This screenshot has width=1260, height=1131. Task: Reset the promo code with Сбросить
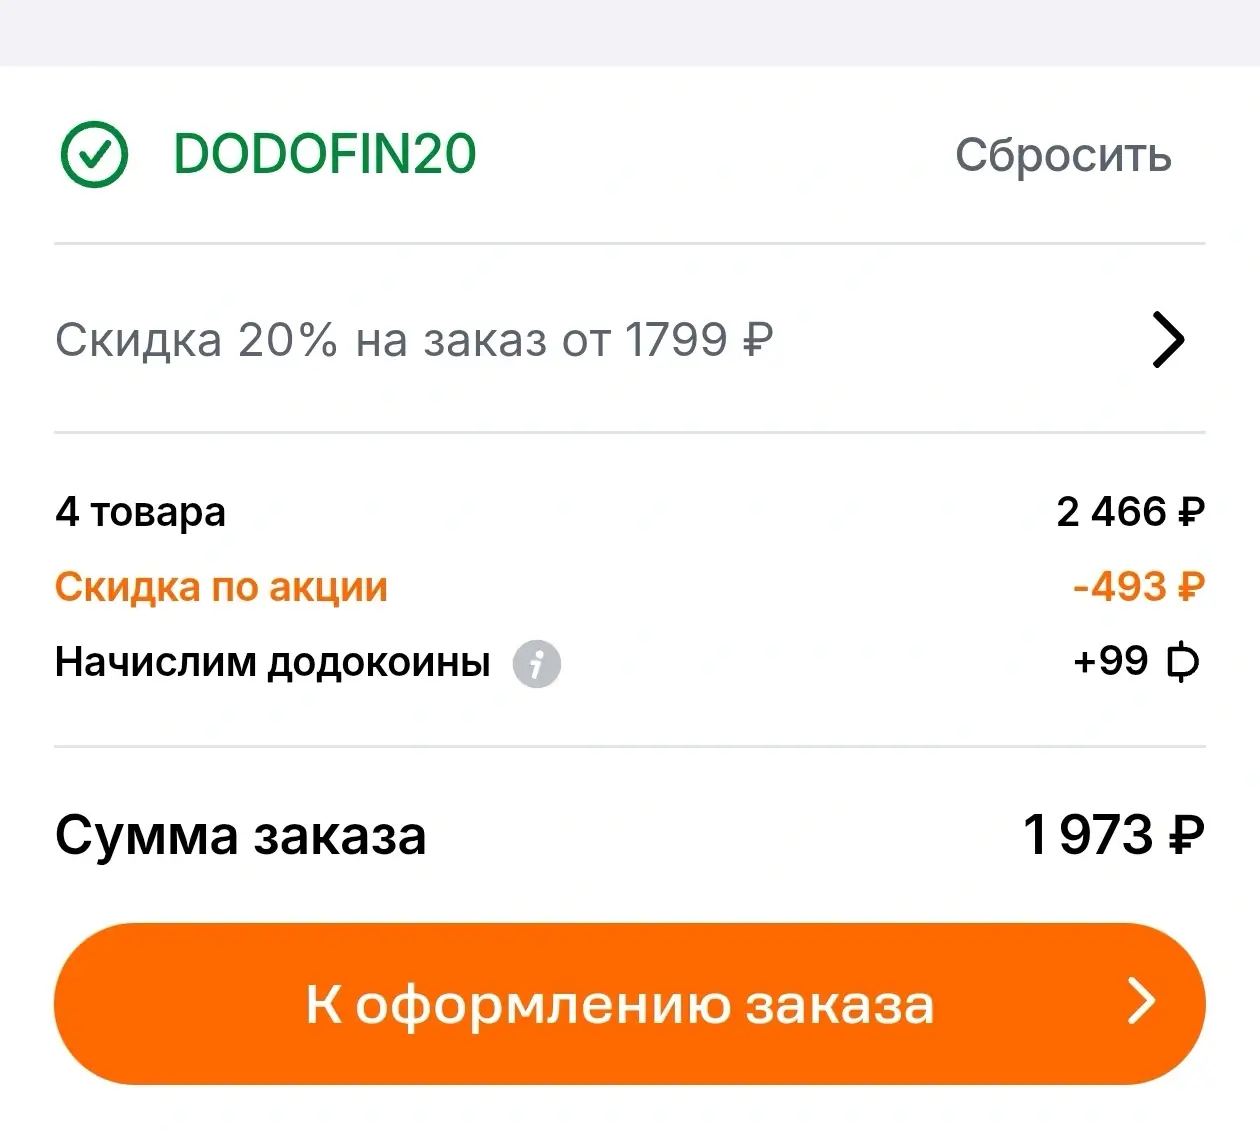[1062, 156]
